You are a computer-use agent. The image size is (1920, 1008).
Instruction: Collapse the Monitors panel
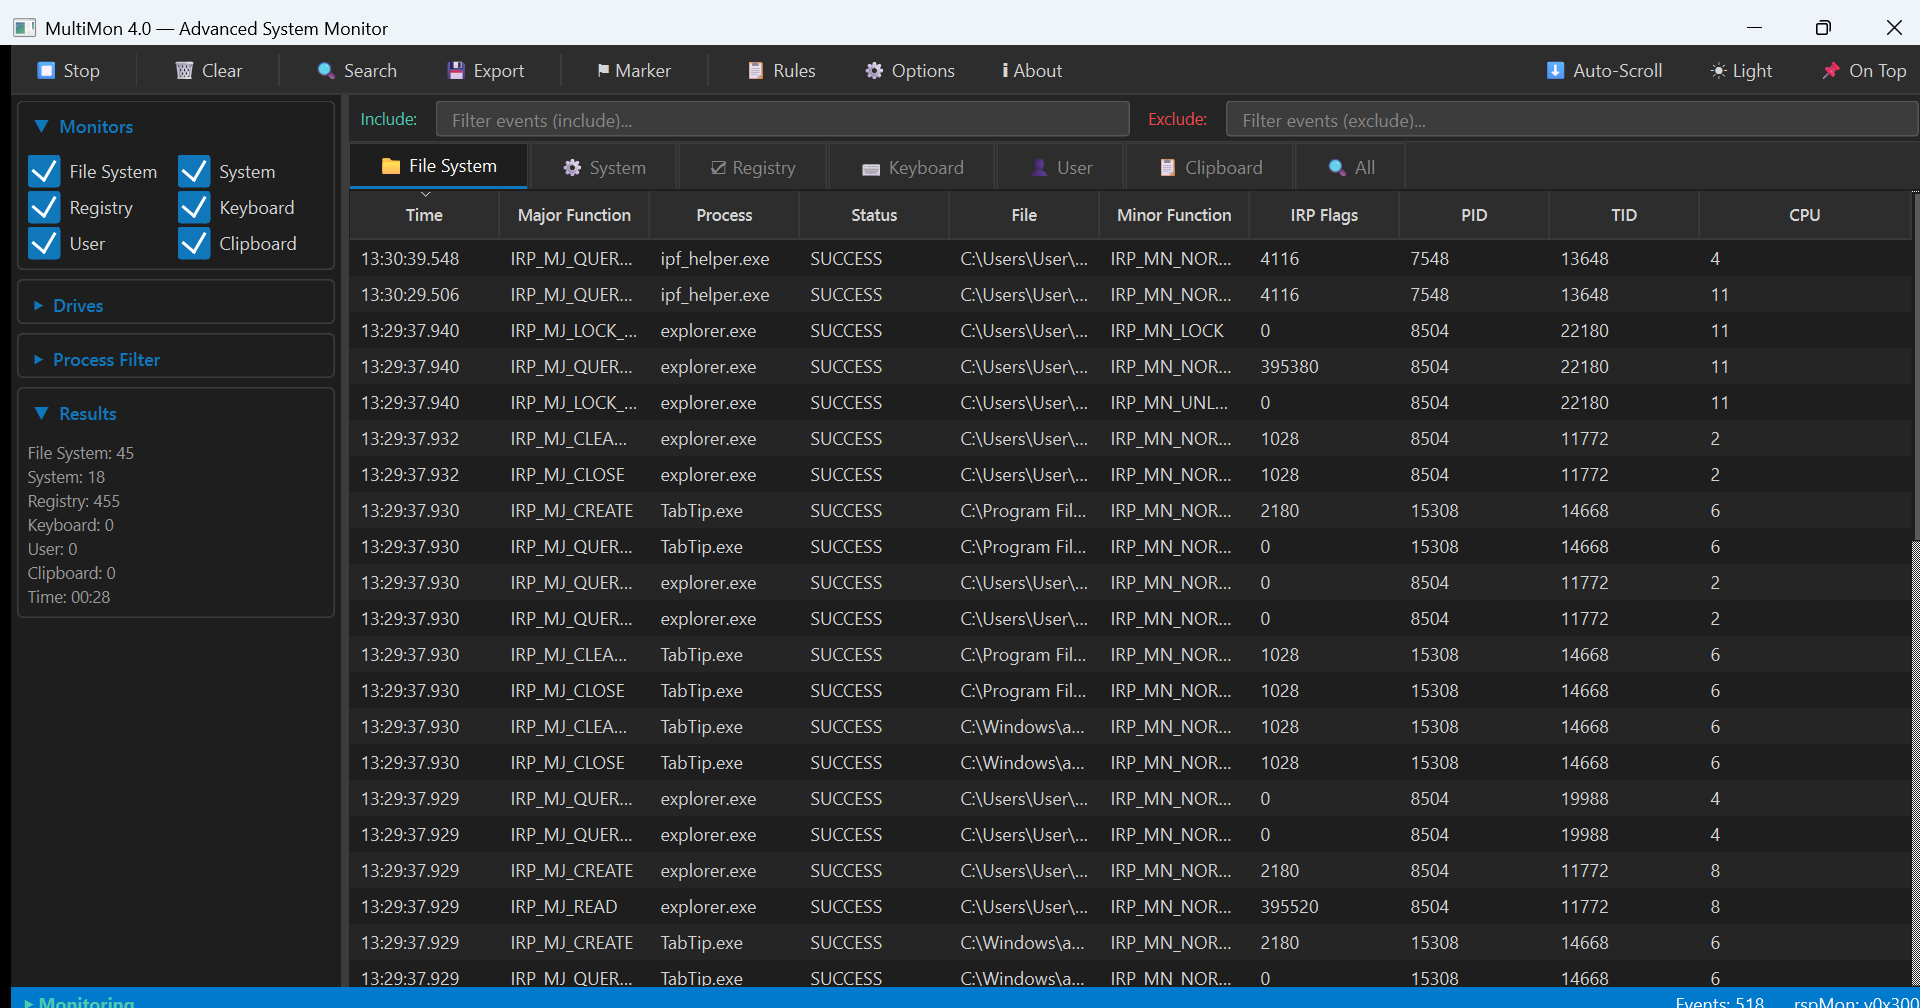coord(41,127)
